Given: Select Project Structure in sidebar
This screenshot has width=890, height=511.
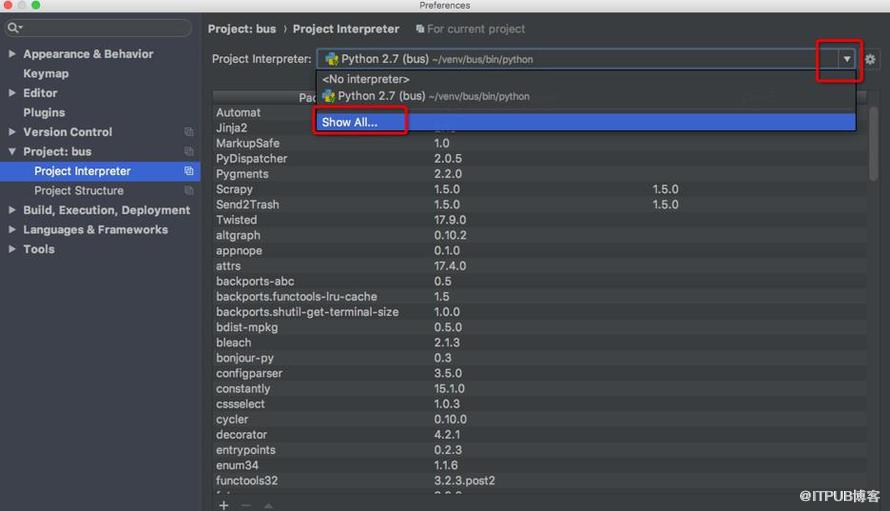Looking at the screenshot, I should click(79, 191).
